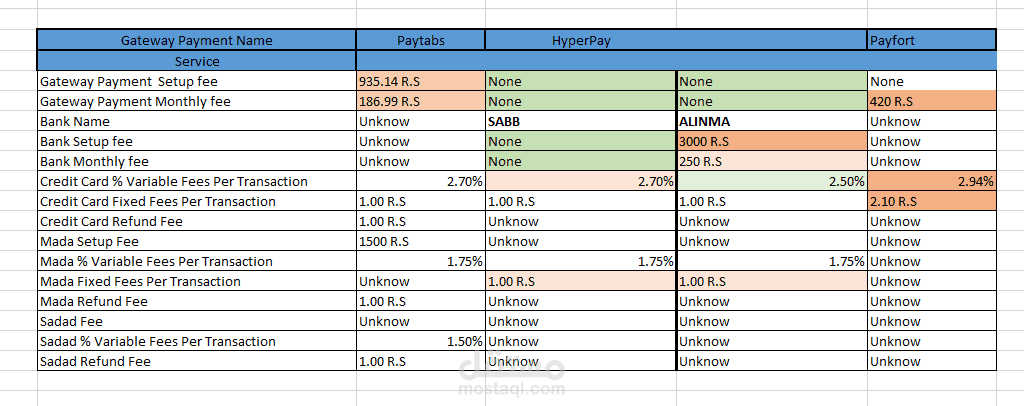
Task: Click the 935.14 R.S setup fee cell
Action: pyautogui.click(x=421, y=82)
